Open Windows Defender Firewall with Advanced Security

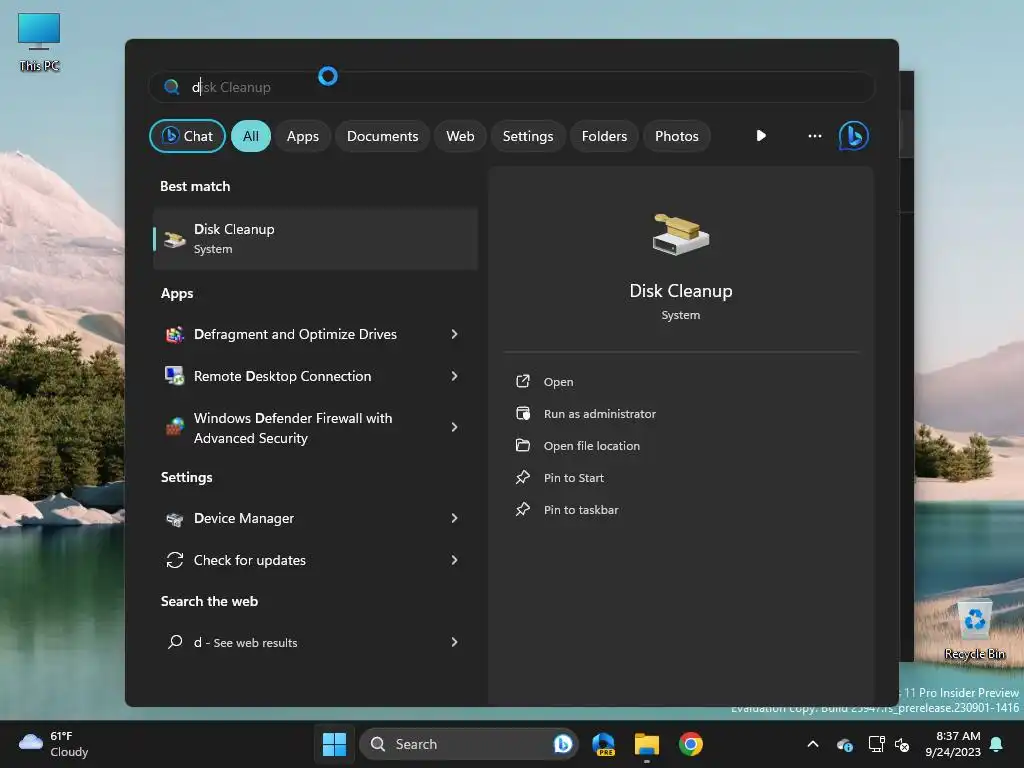315,427
